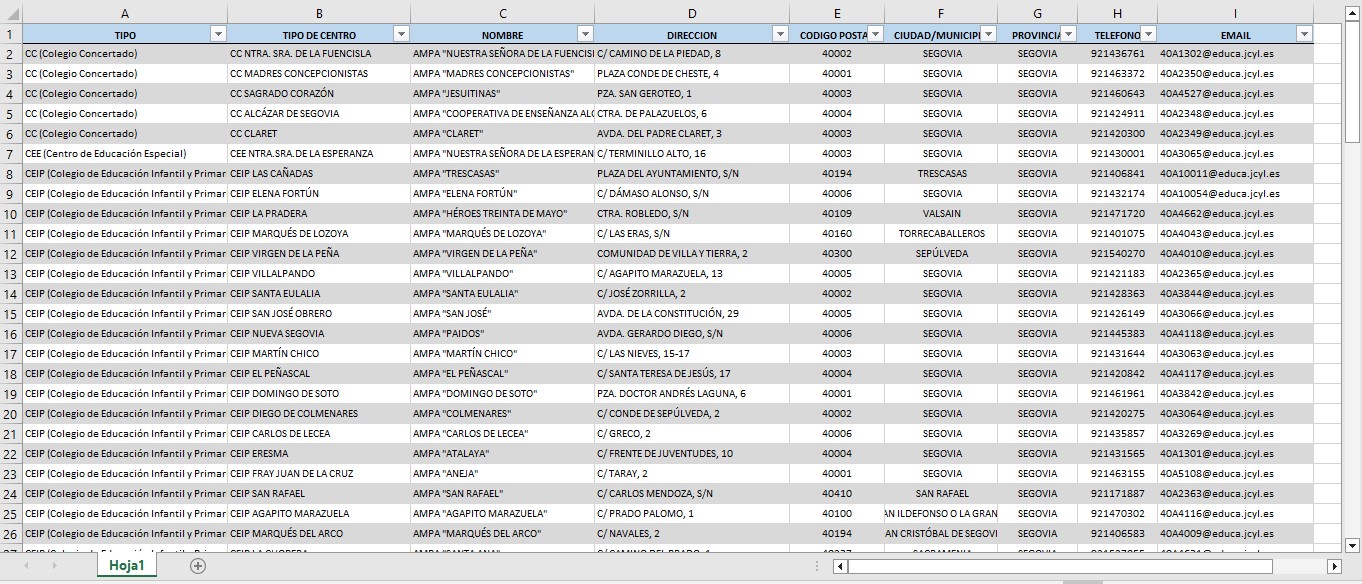Select the cell containing CEIP ELENA FORTÚN

point(318,194)
